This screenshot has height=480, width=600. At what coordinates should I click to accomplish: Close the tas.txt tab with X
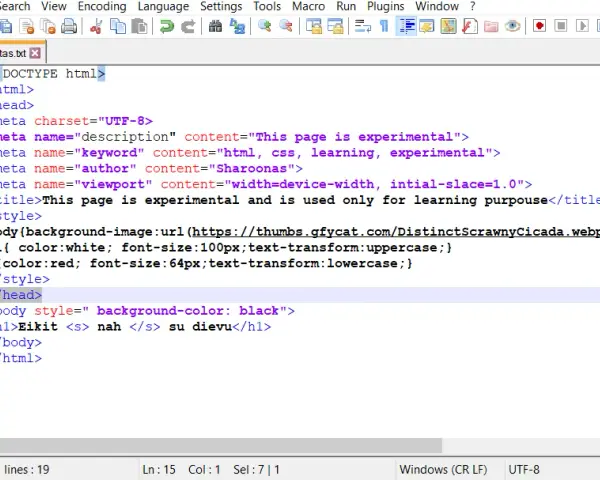[35, 53]
